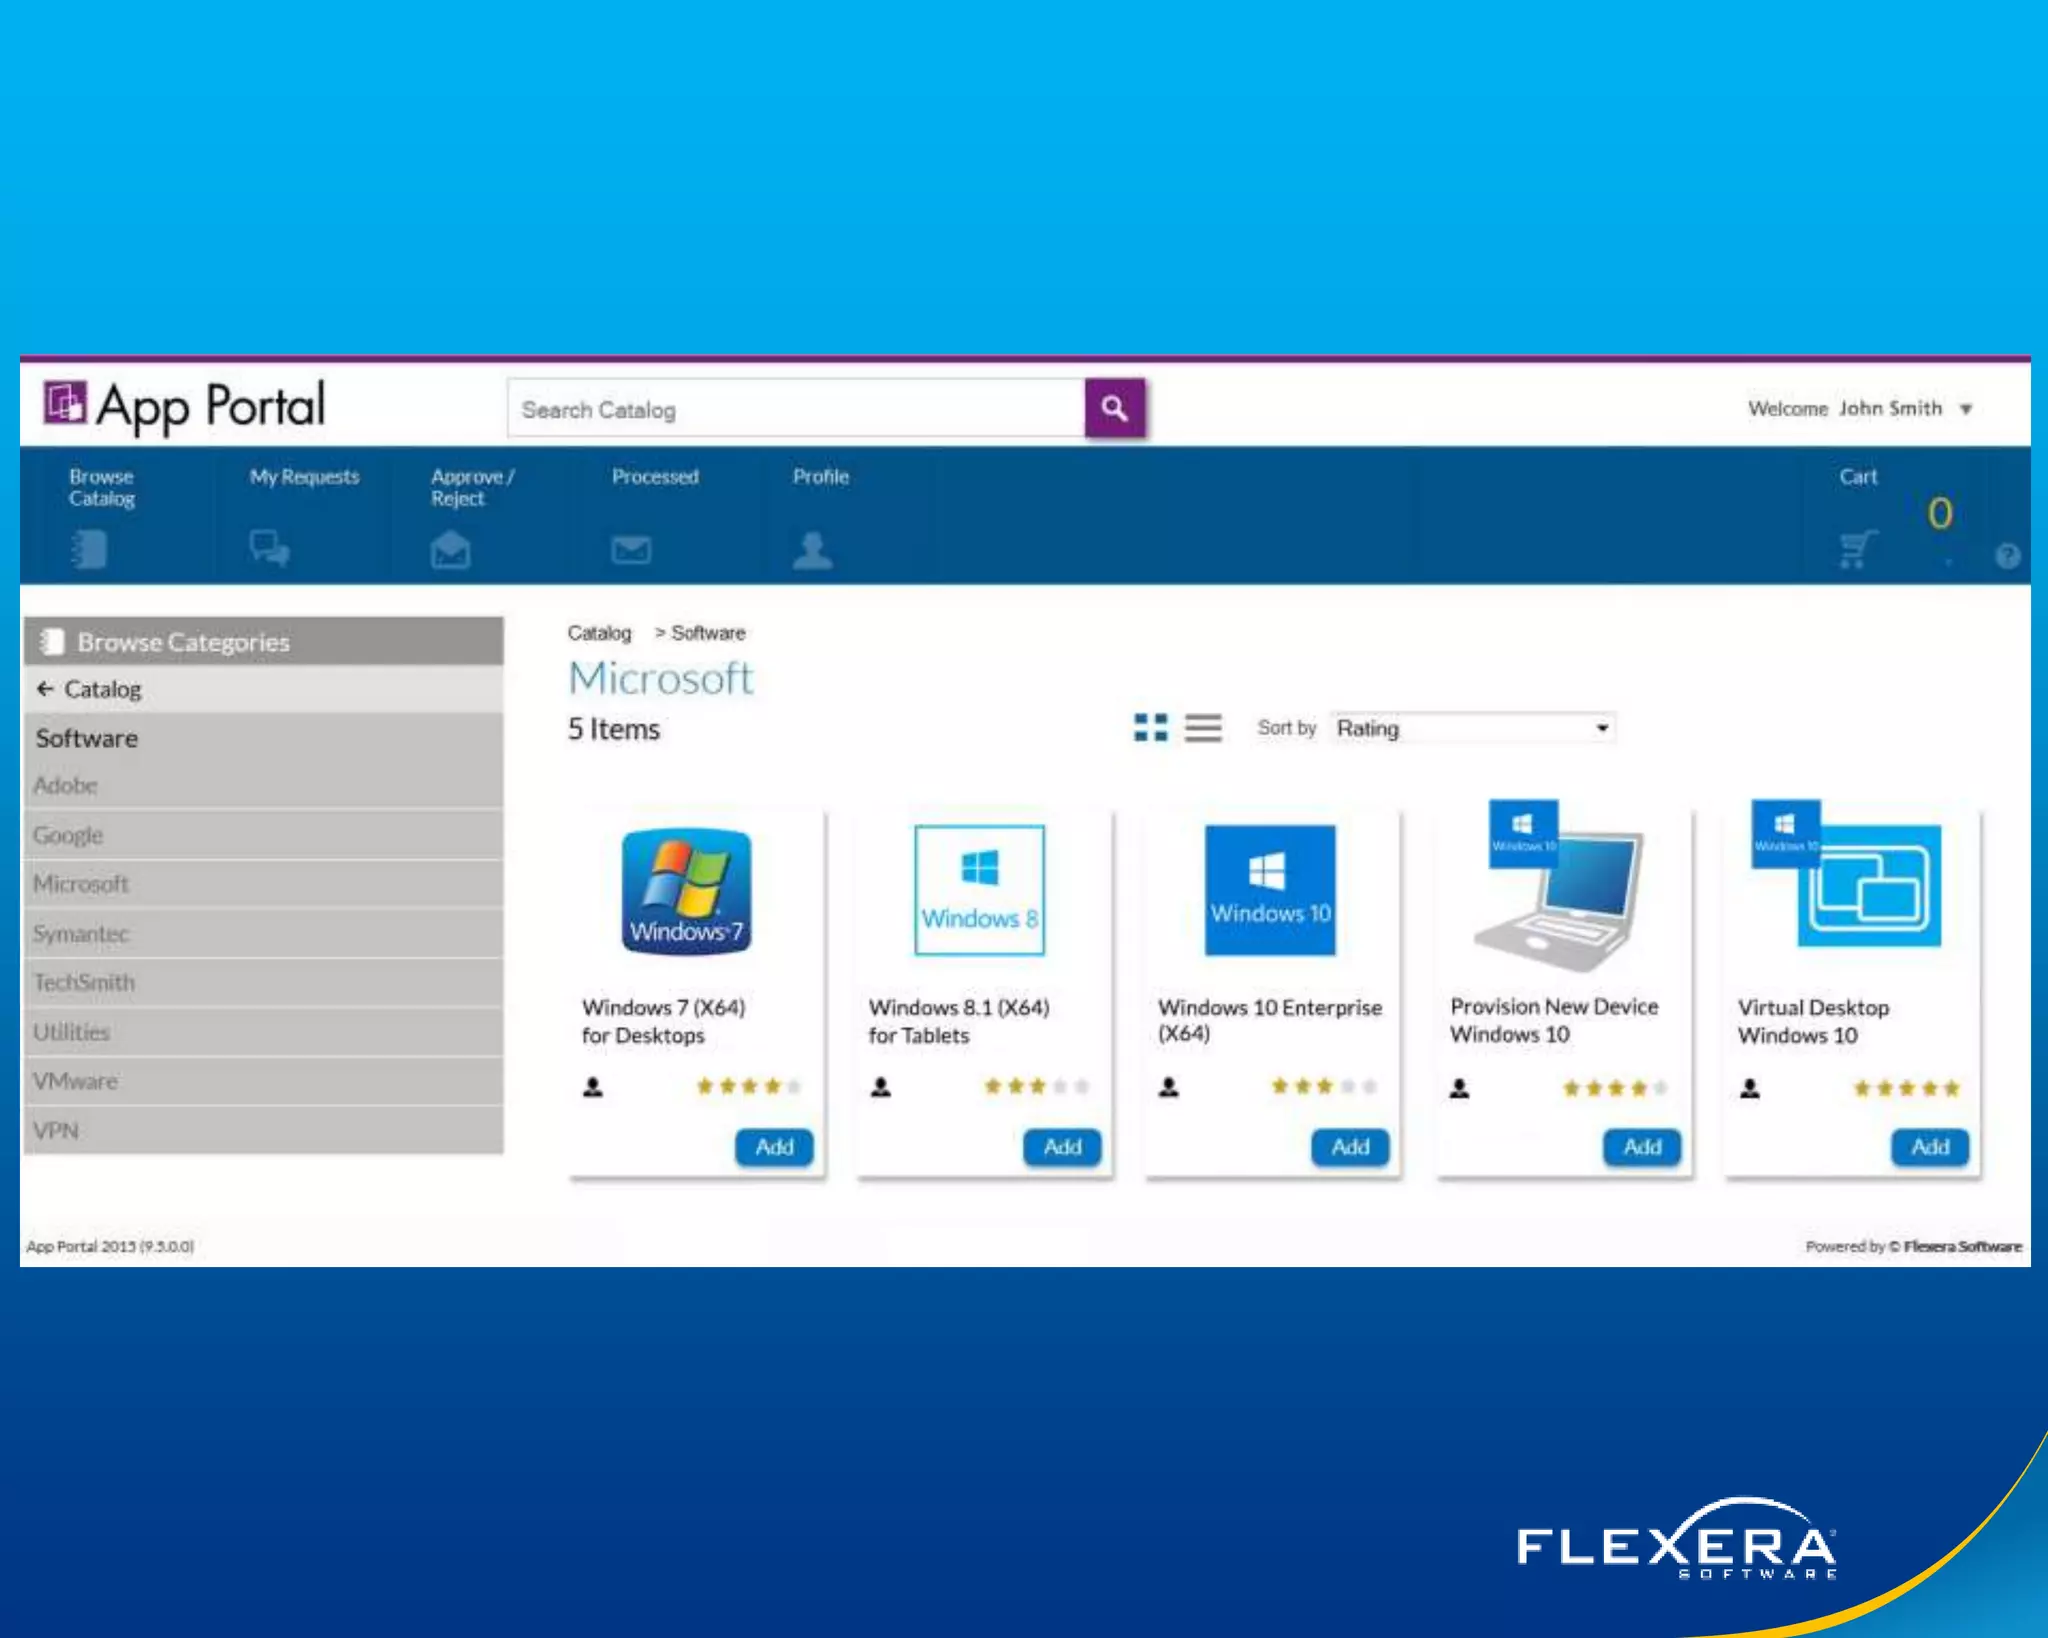Open the Virtual Desktop Windows 10 image

click(1846, 874)
